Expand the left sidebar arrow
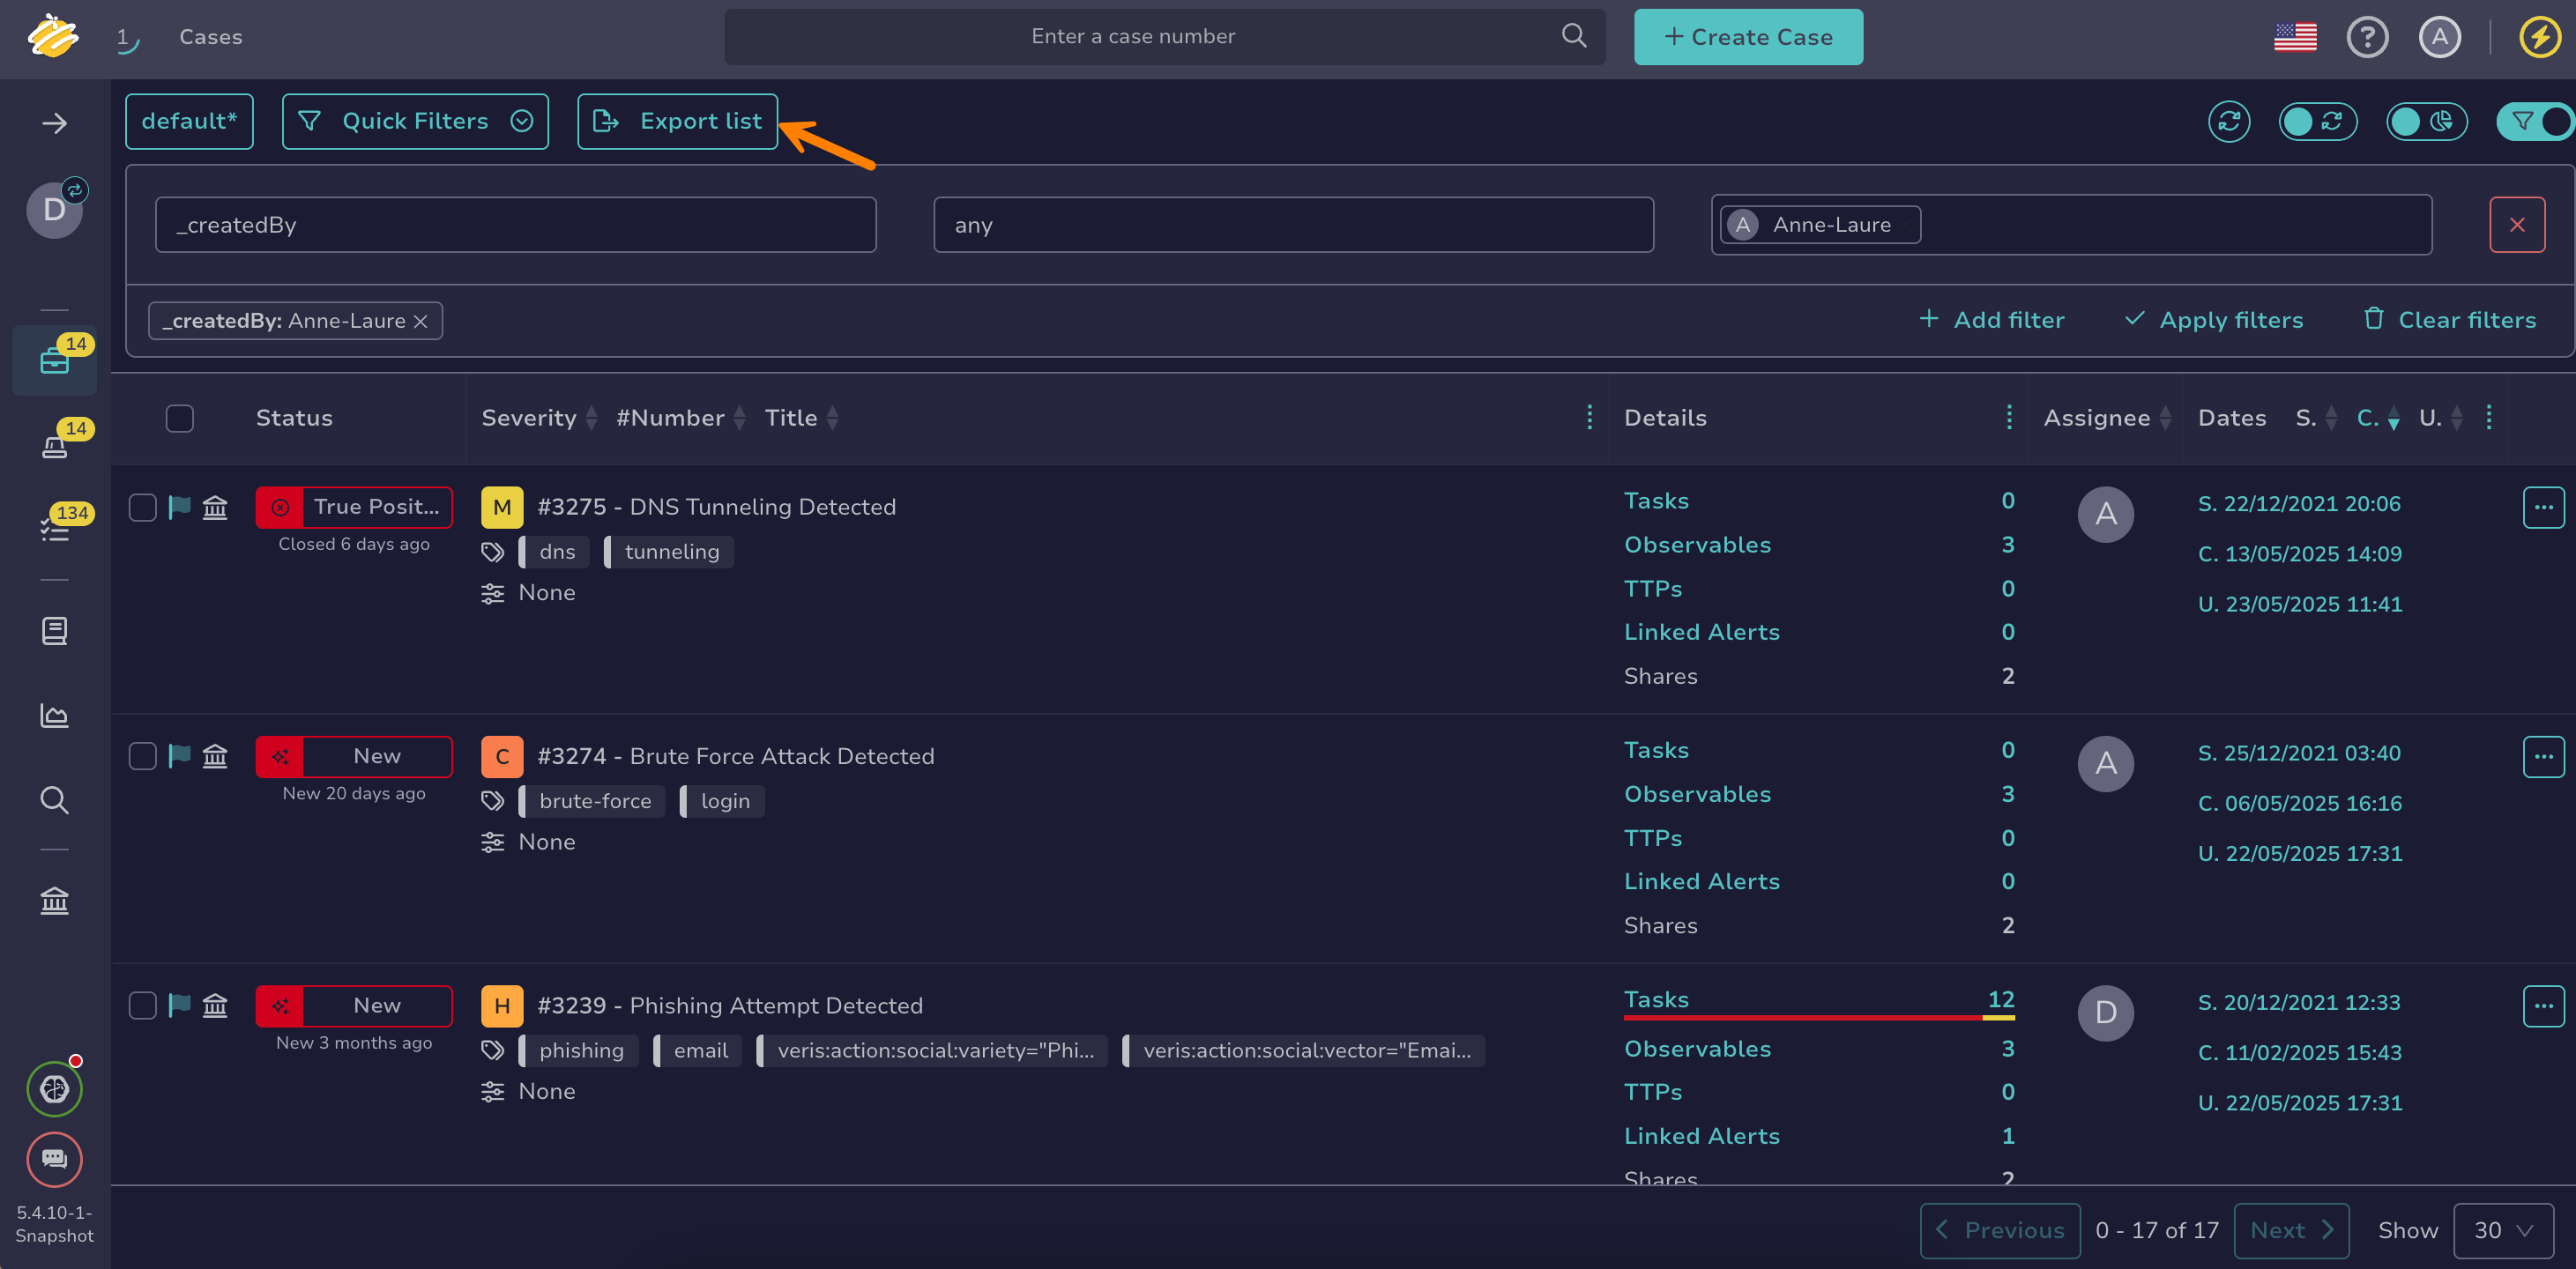2576x1269 pixels. click(x=54, y=123)
